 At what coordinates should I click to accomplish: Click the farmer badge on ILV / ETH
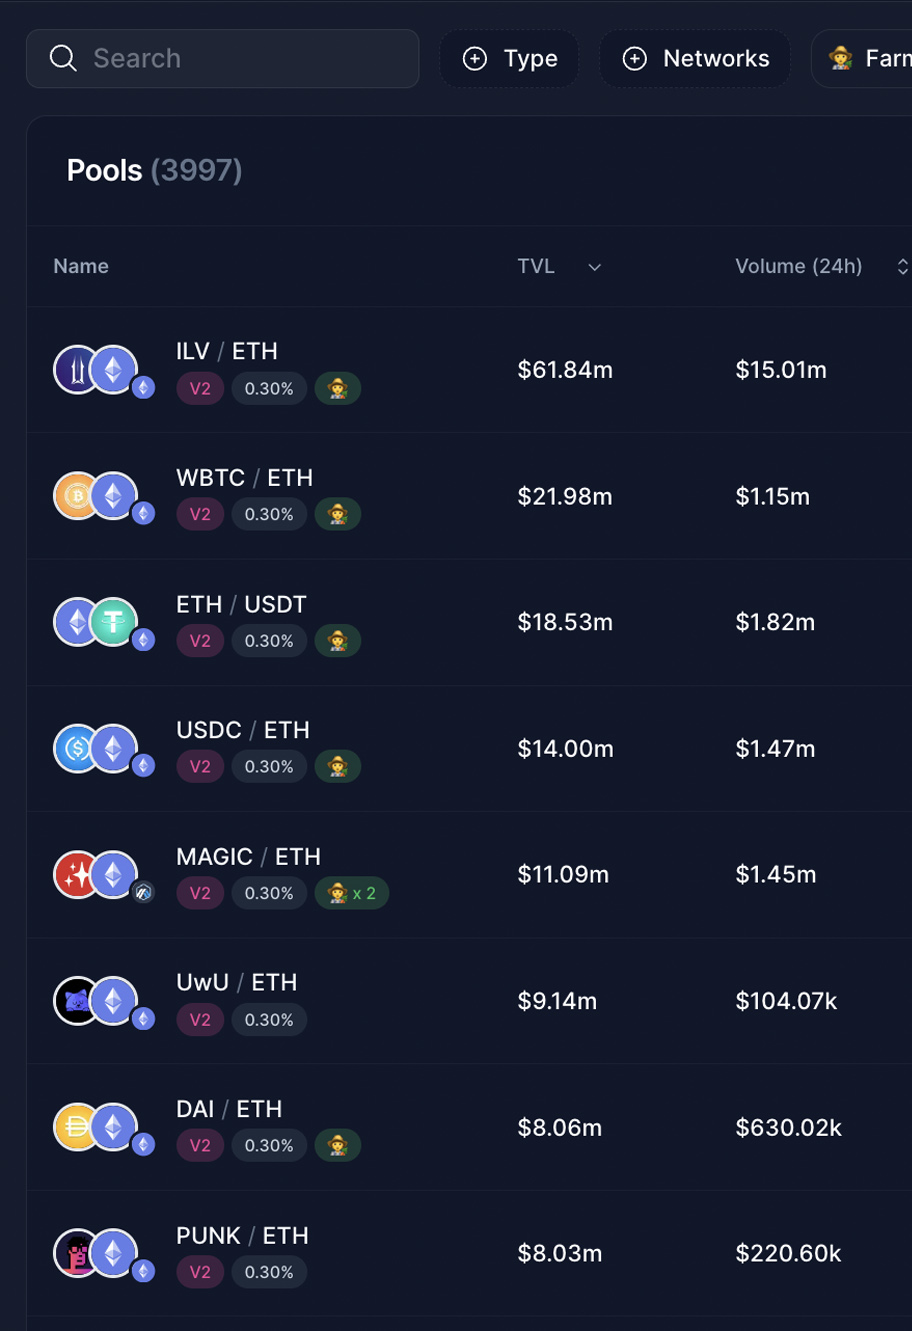pyautogui.click(x=338, y=388)
